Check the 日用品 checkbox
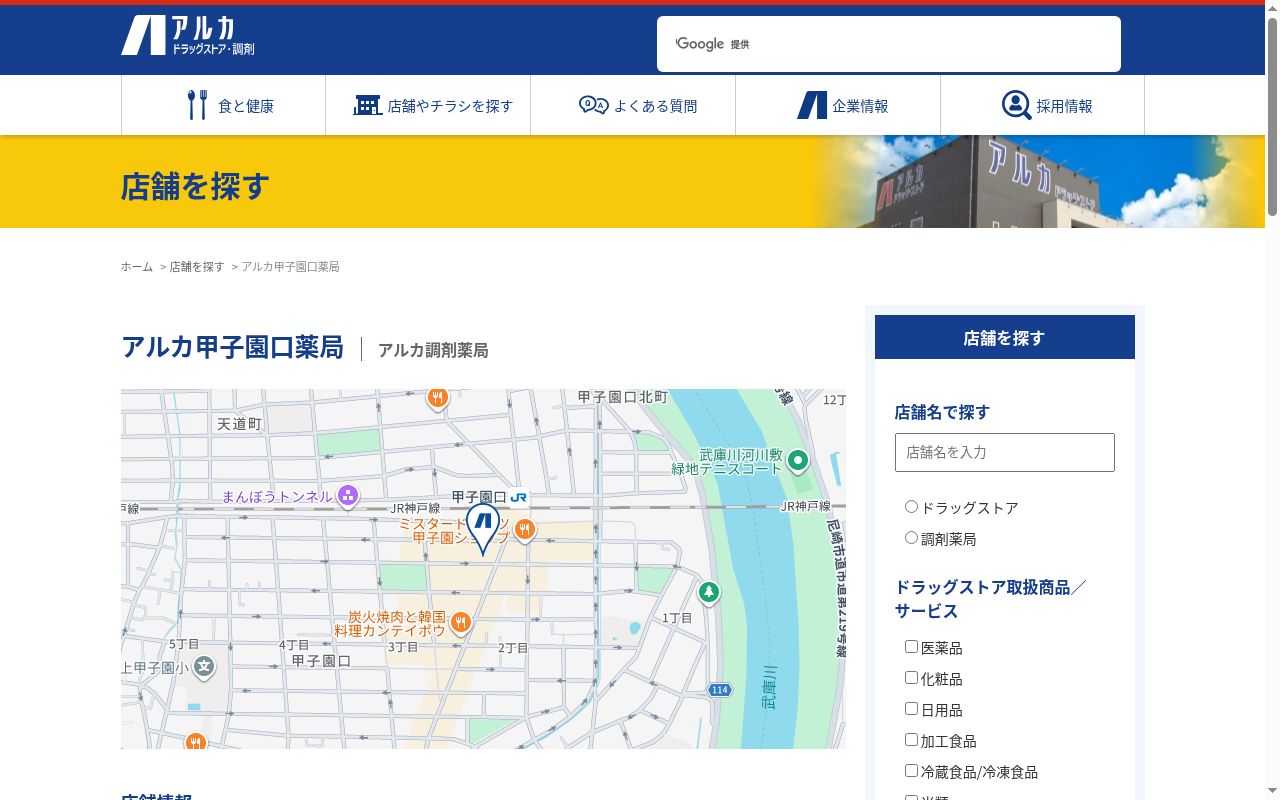Screen dimensions: 1280x800 click(x=911, y=709)
